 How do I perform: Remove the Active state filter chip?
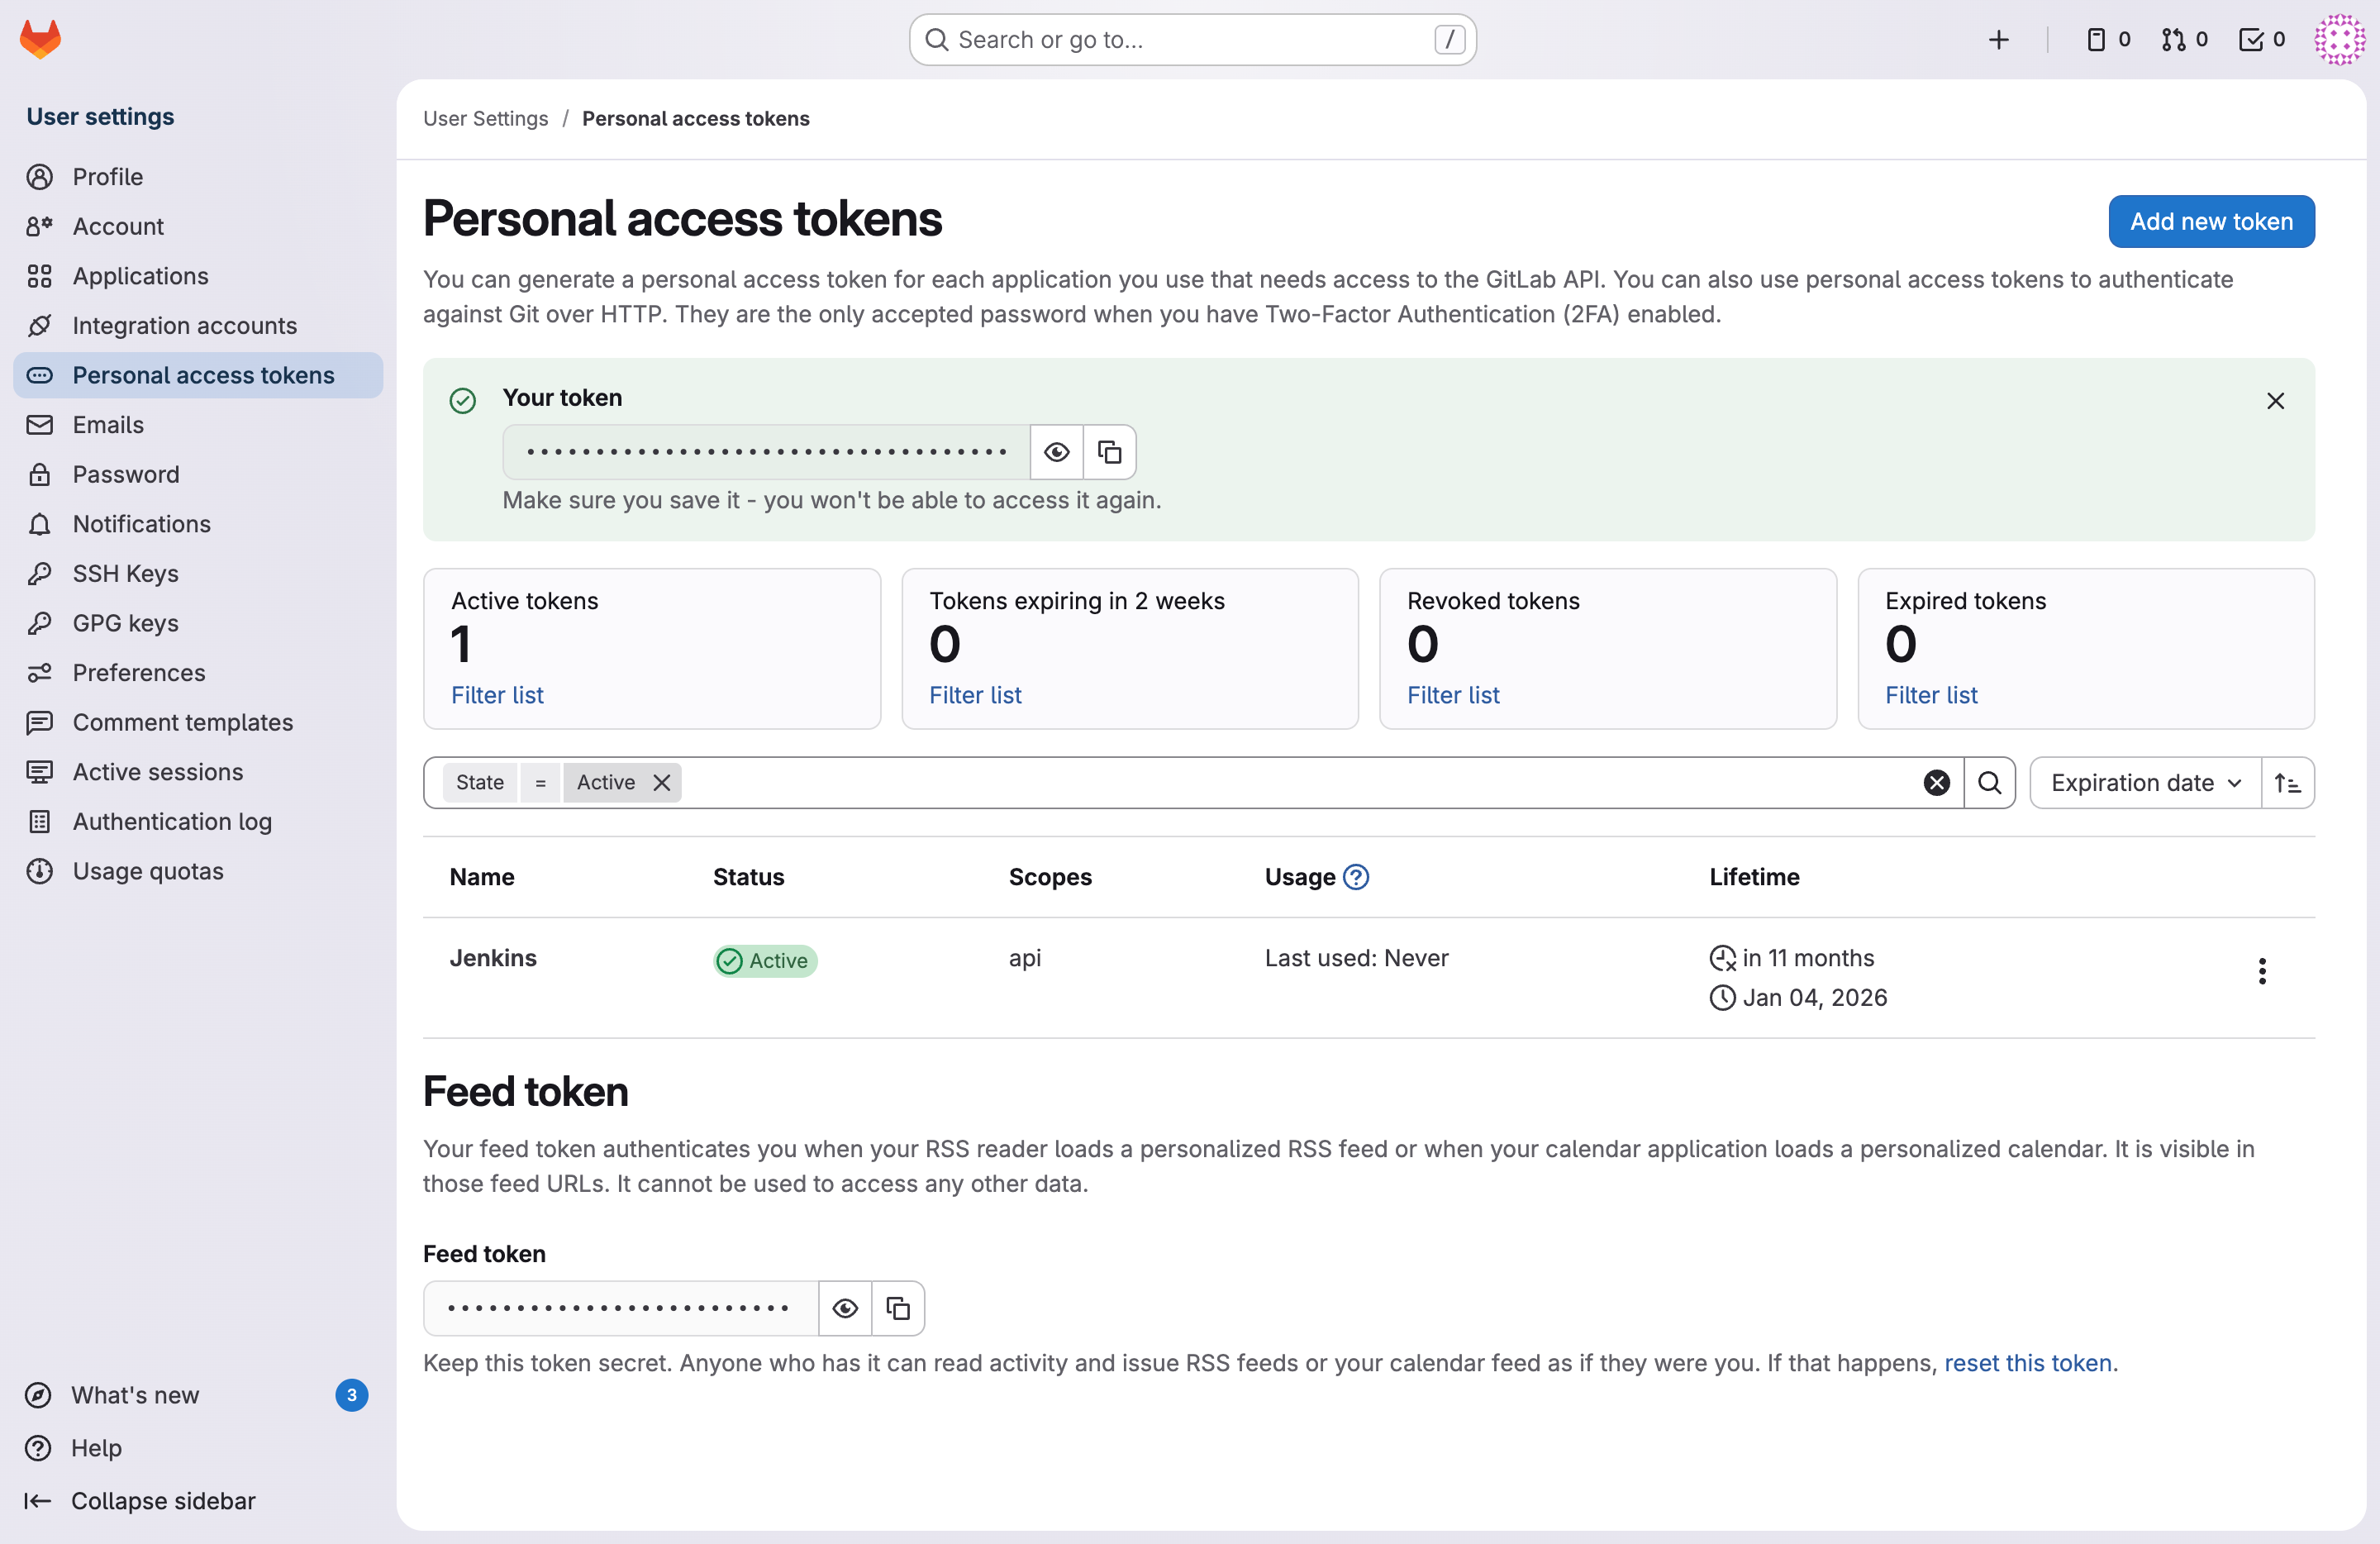tap(662, 783)
